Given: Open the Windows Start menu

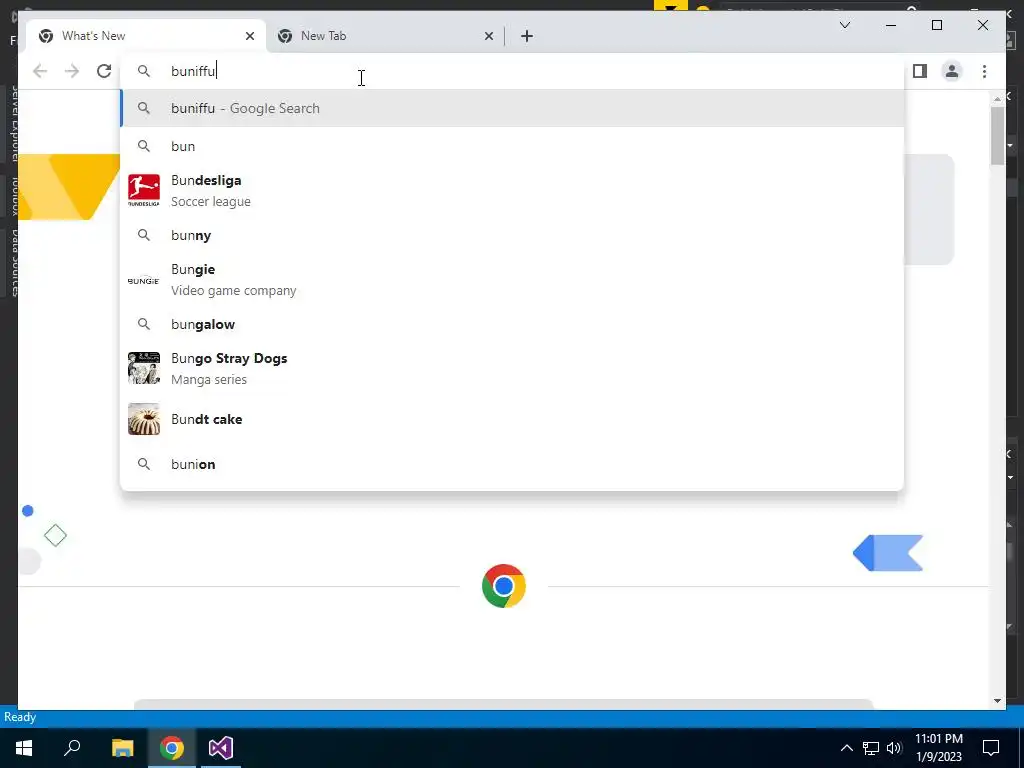Looking at the screenshot, I should (24, 748).
